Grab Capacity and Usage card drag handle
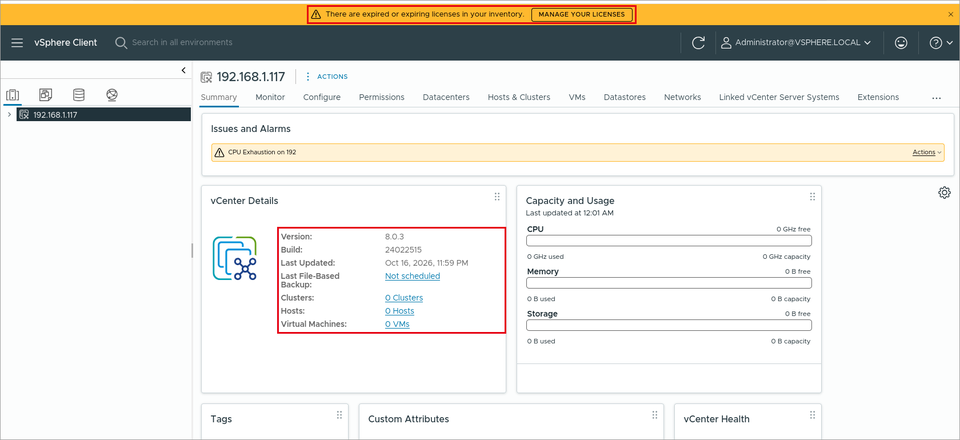This screenshot has height=440, width=960. tap(812, 196)
